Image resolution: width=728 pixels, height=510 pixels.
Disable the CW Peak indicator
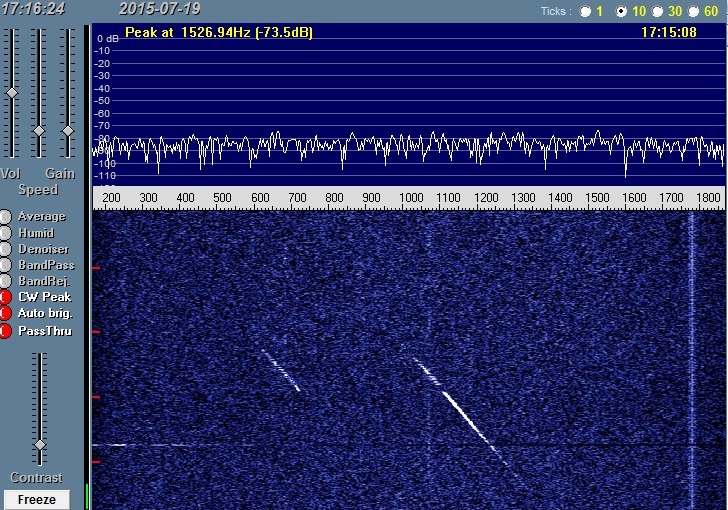(x=6, y=297)
